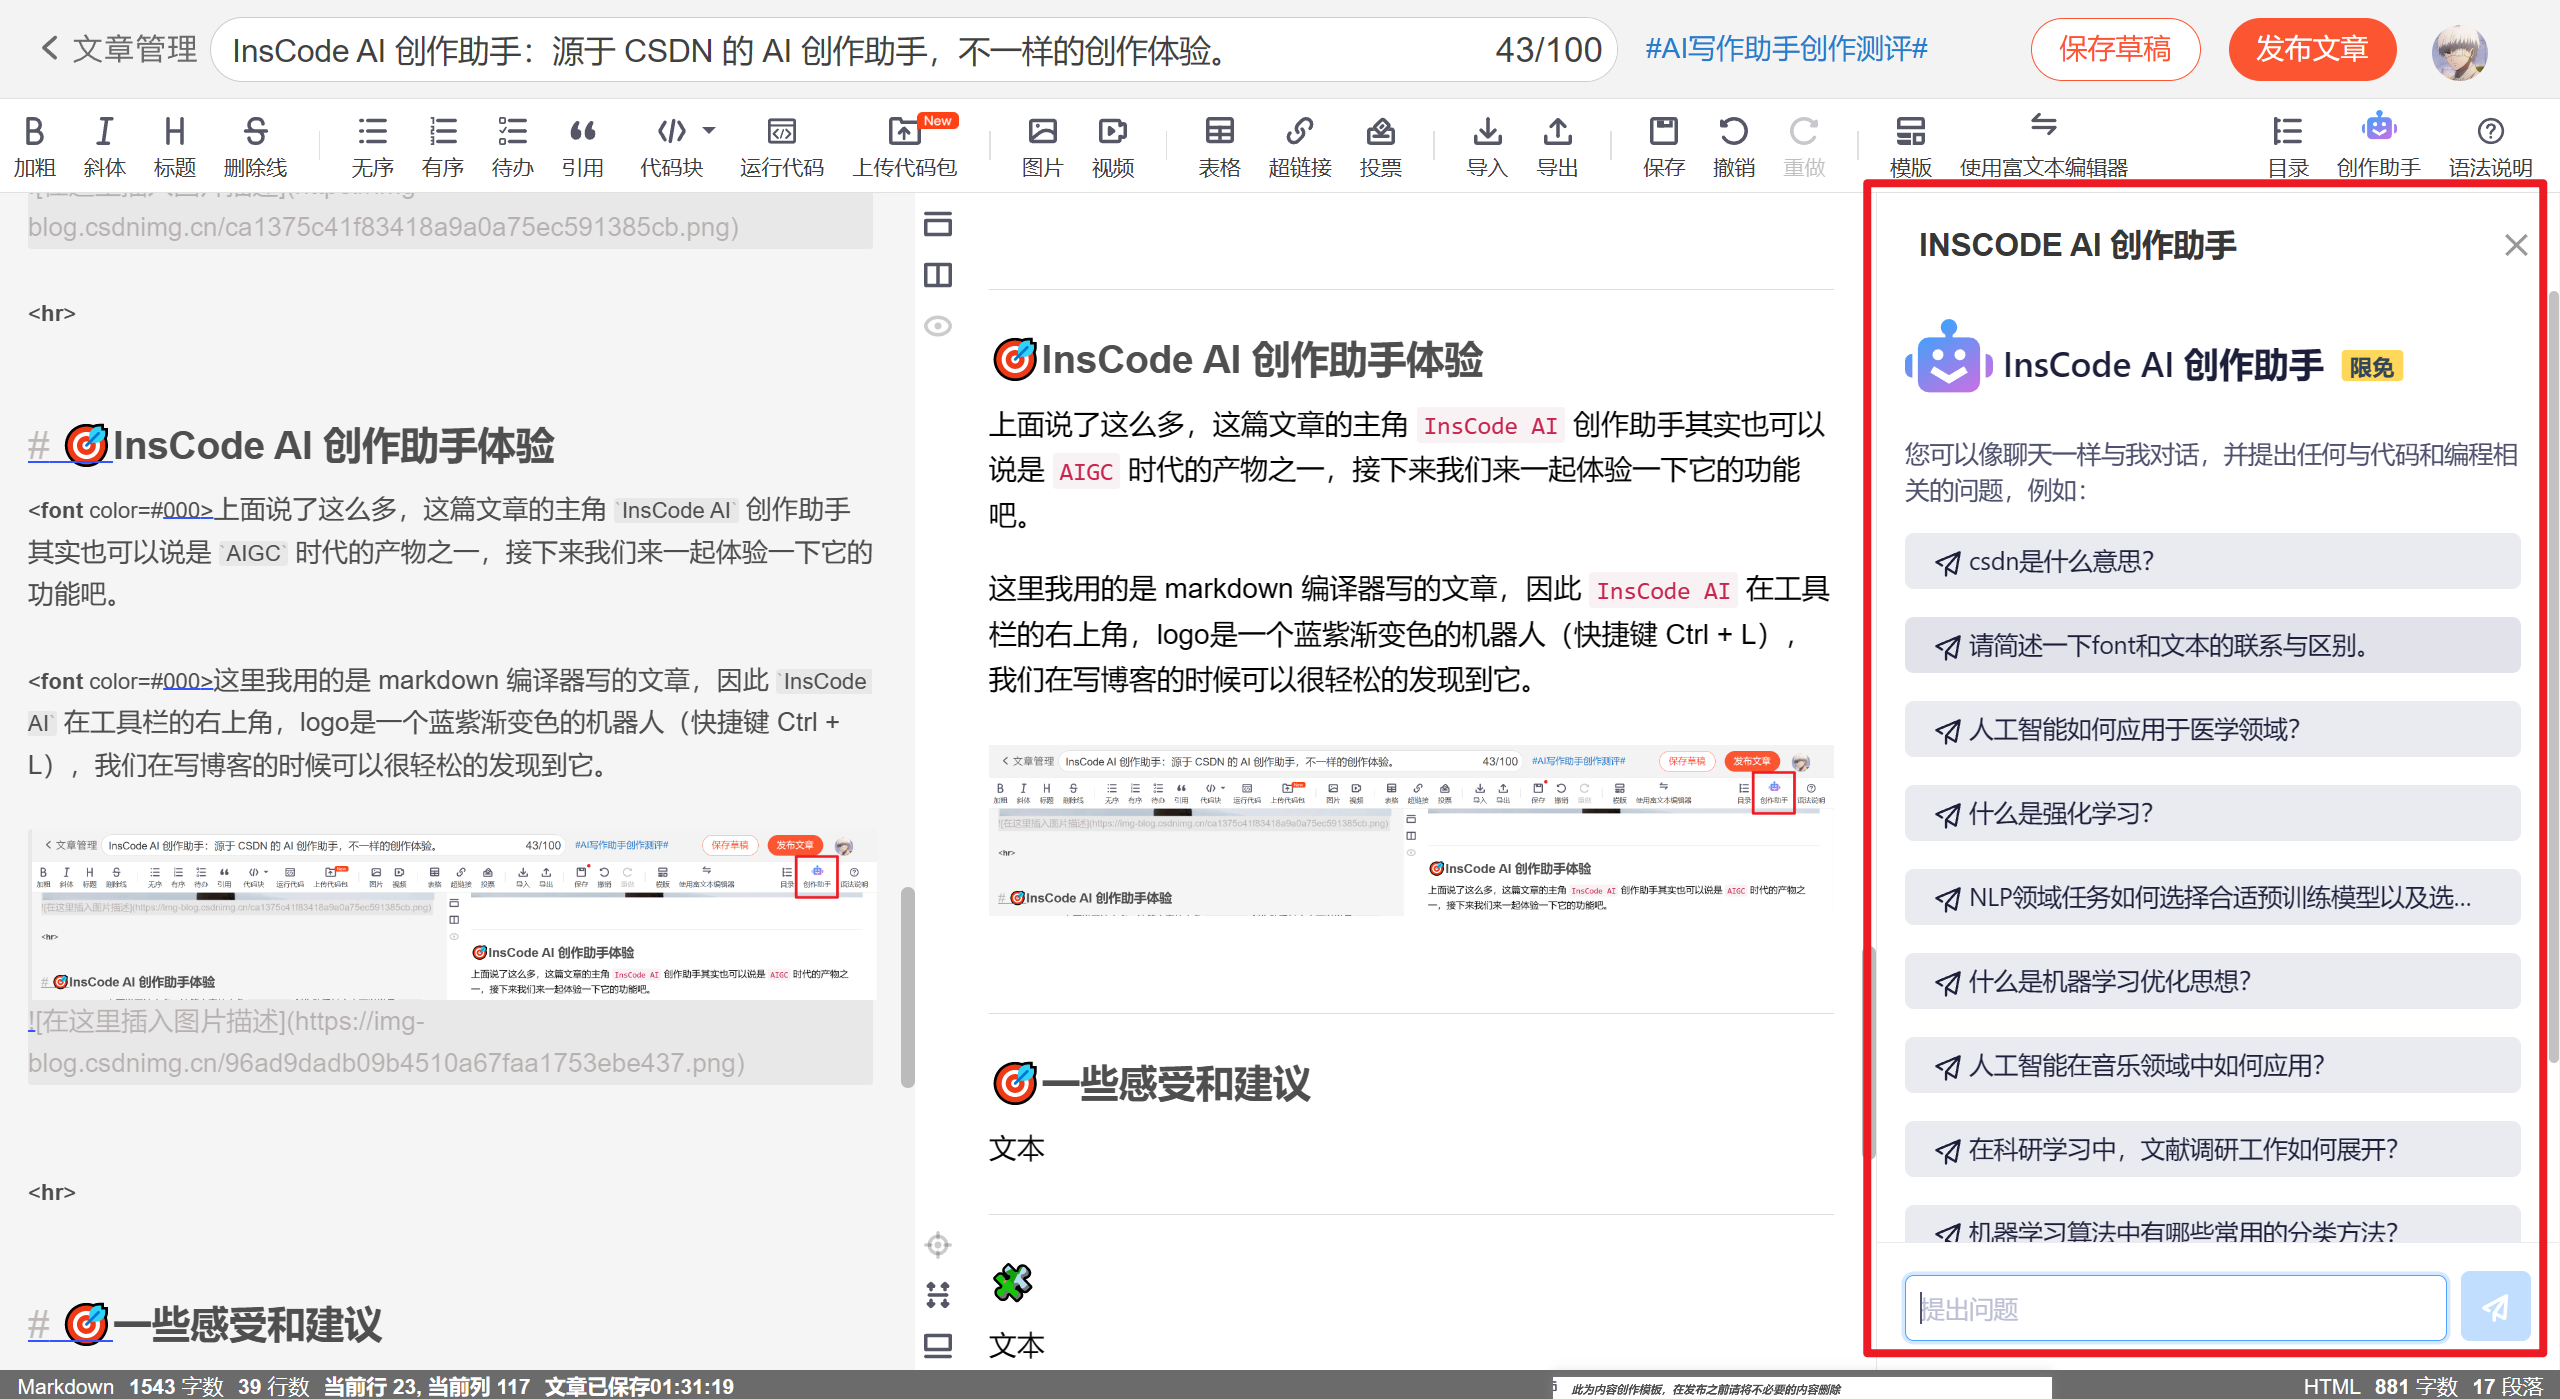Toggle fullscreen monitor icon in divider
Screen dimensions: 2560x1399
click(938, 1346)
